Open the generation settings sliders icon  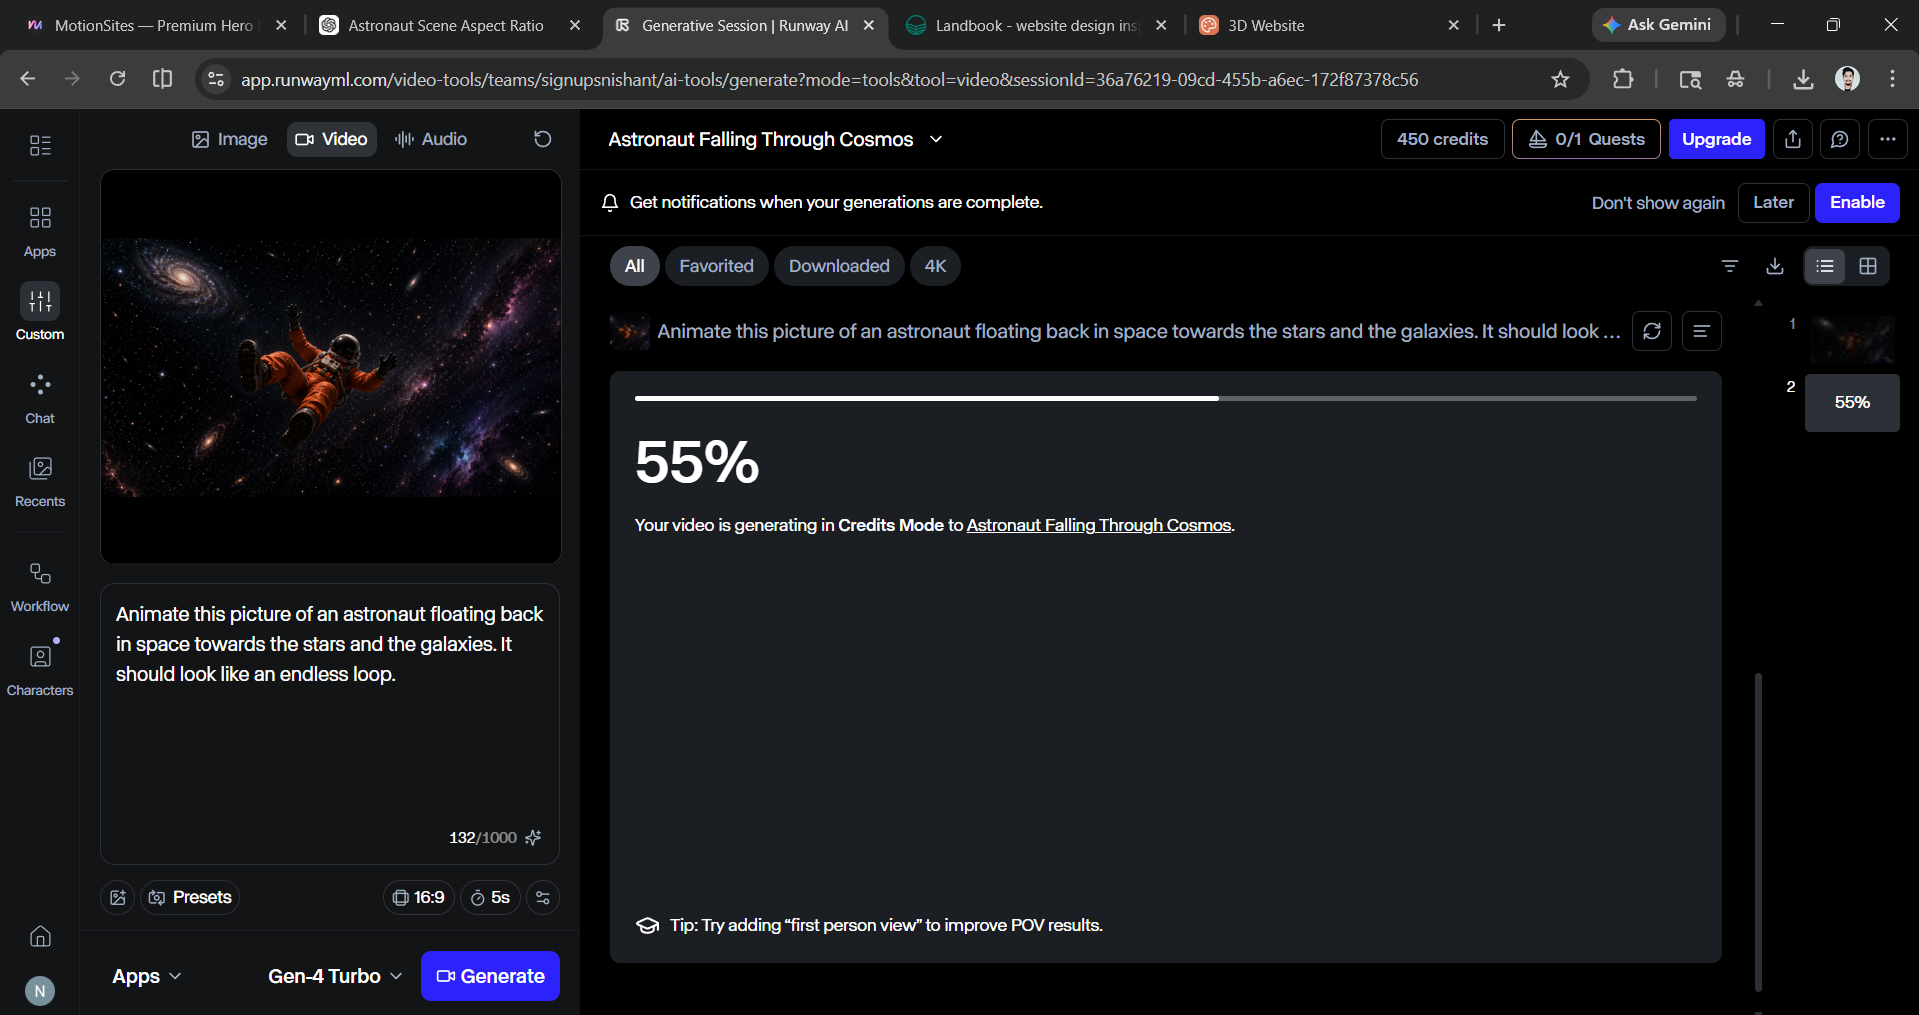point(543,898)
